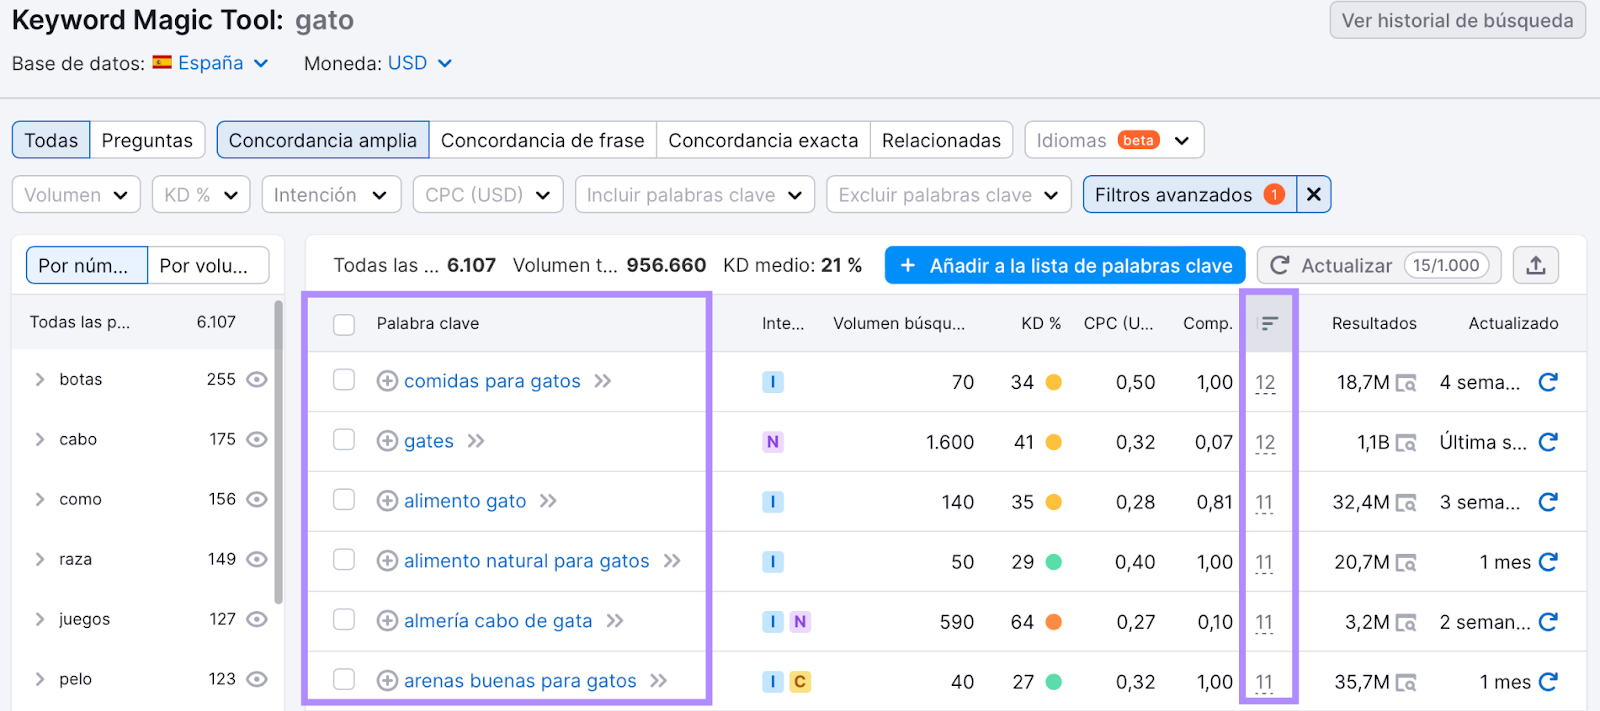Image resolution: width=1600 pixels, height=711 pixels.
Task: Clear advanced filters with X icon
Action: [1314, 195]
